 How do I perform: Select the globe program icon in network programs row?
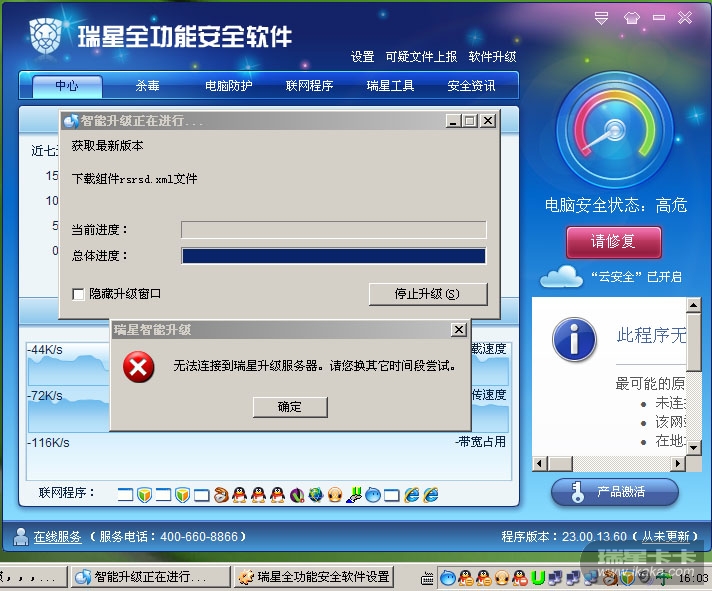tap(316, 495)
